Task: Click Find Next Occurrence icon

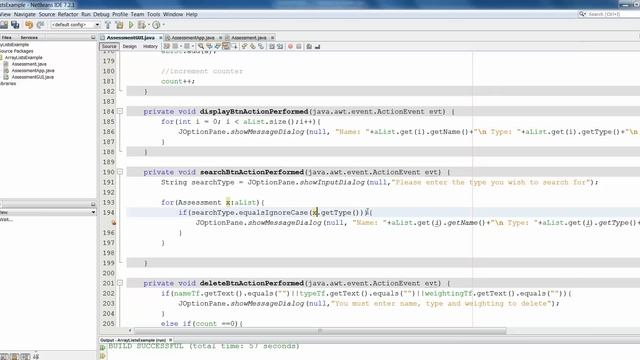Action: point(218,47)
